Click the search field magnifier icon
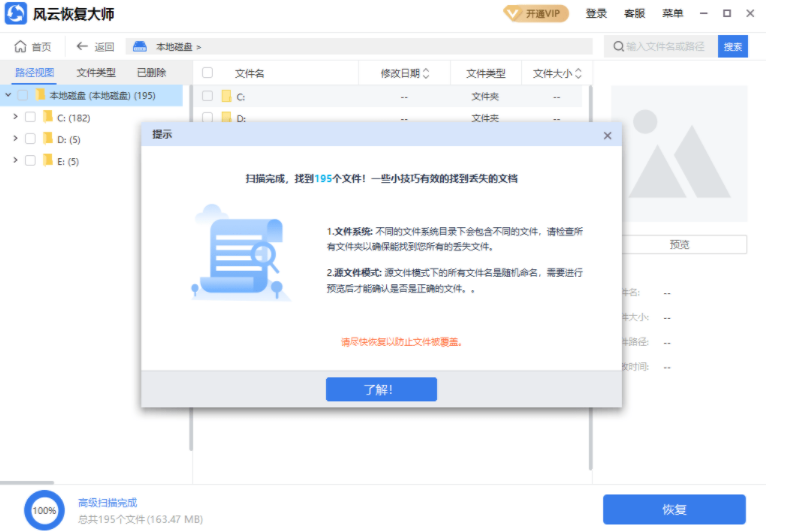The image size is (792, 532). point(618,46)
